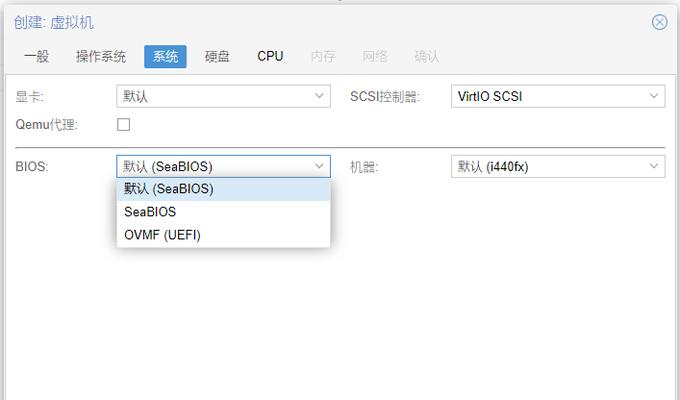
Task: Switch to the CPU tab
Action: pyautogui.click(x=270, y=56)
